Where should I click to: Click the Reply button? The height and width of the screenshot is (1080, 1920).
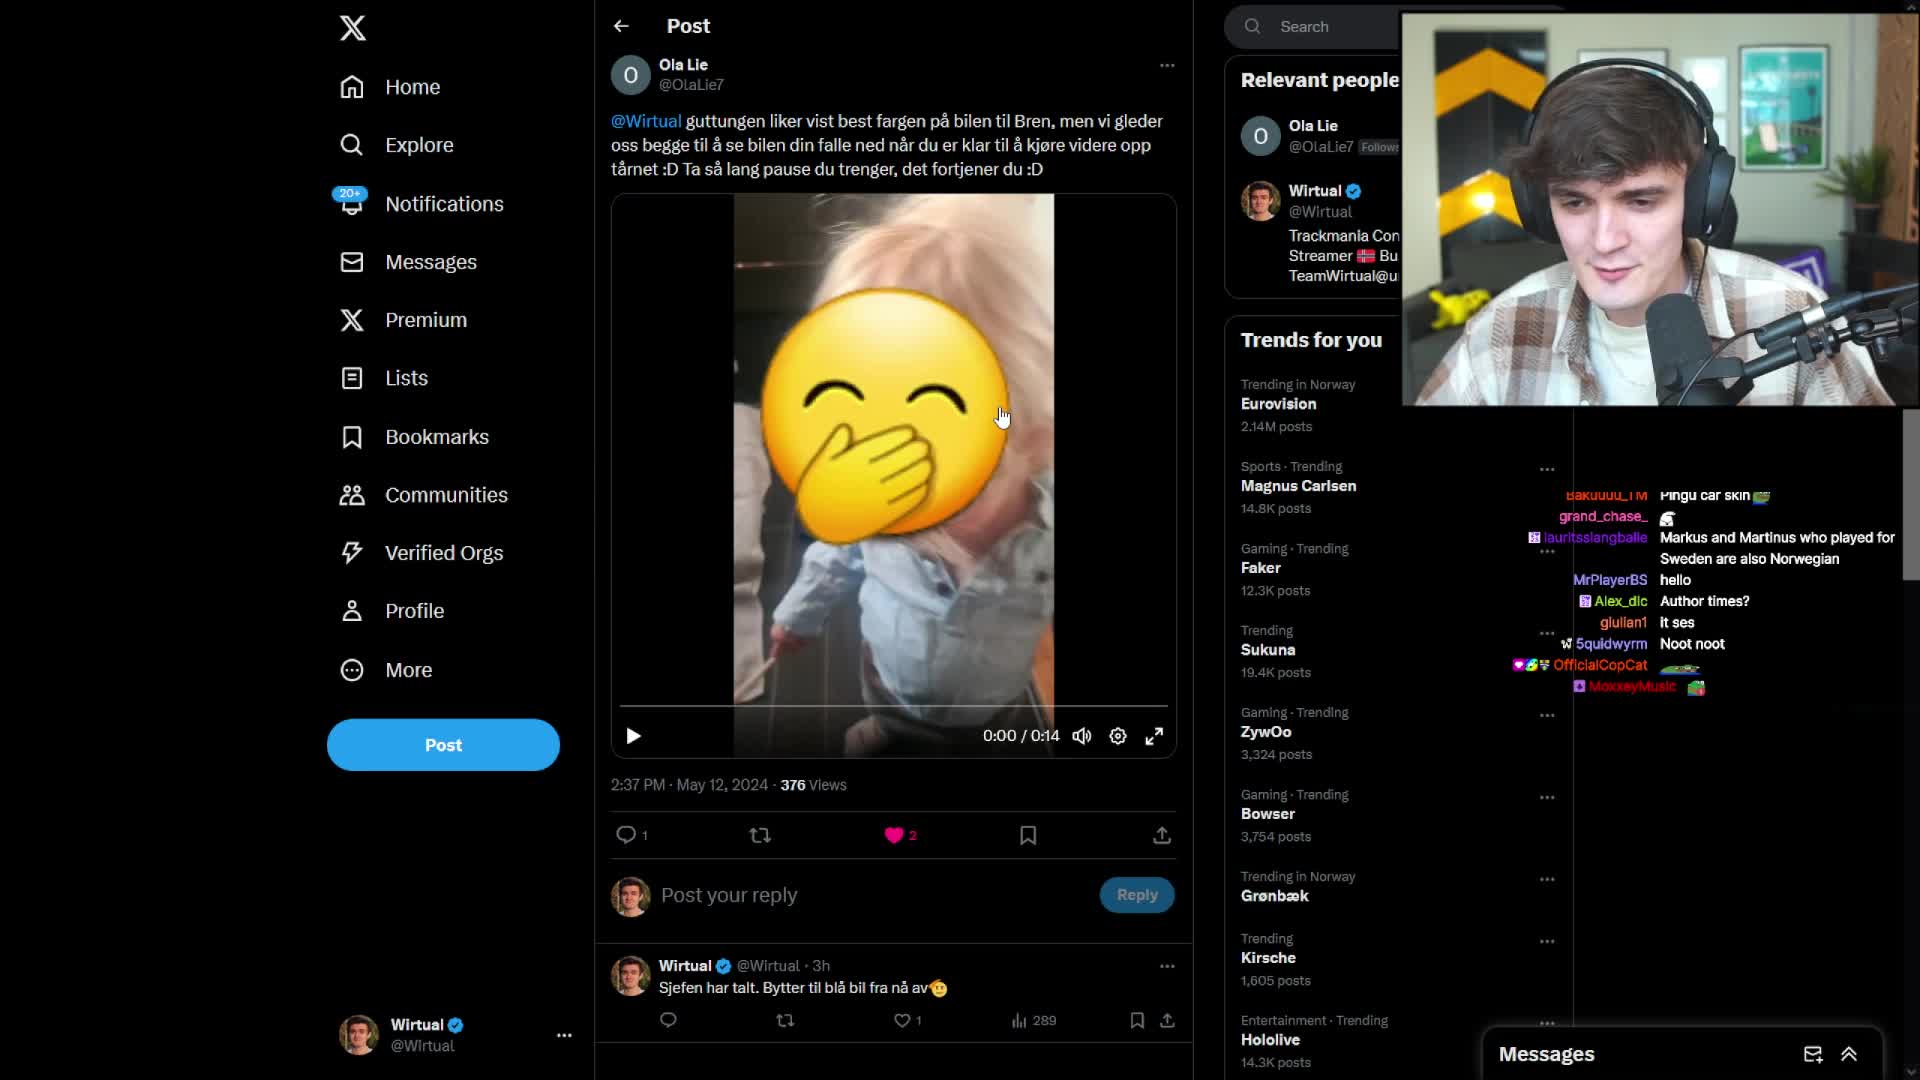pyautogui.click(x=1137, y=895)
